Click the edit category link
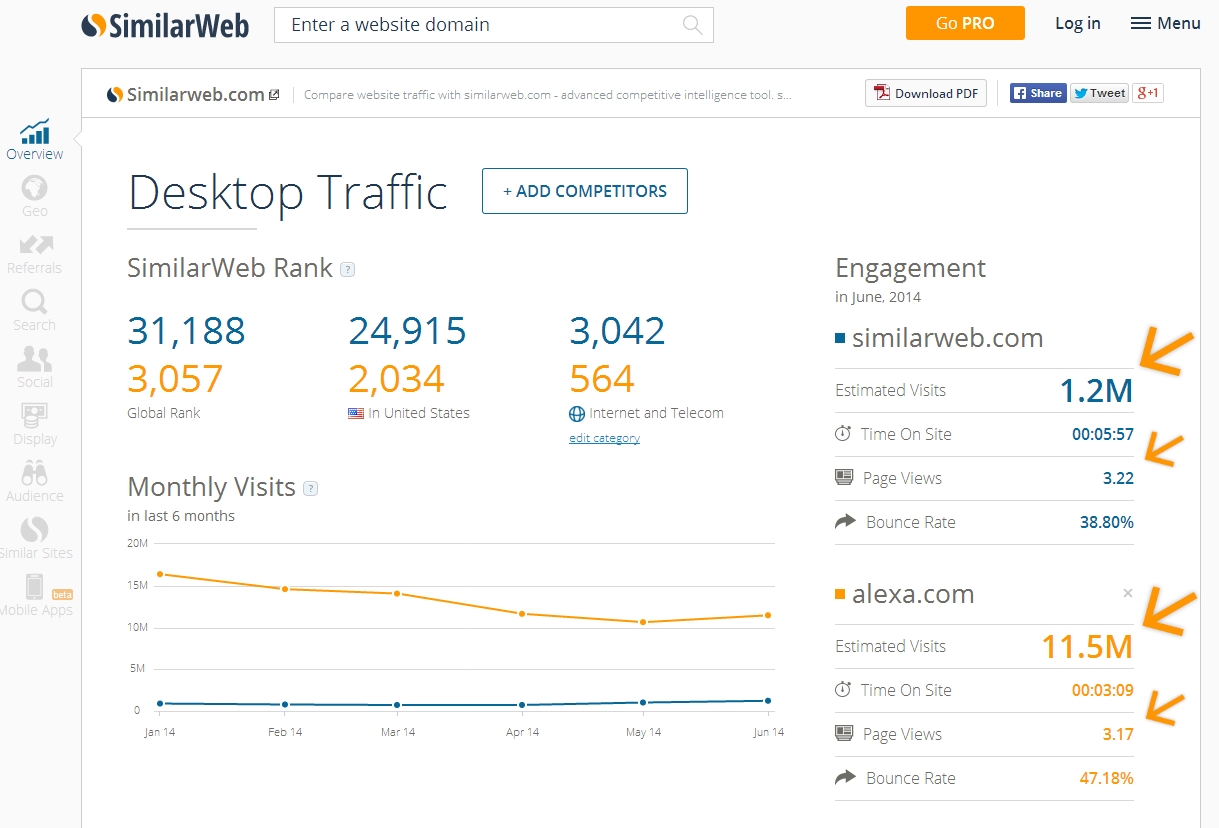Viewport: 1219px width, 828px height. [x=604, y=438]
